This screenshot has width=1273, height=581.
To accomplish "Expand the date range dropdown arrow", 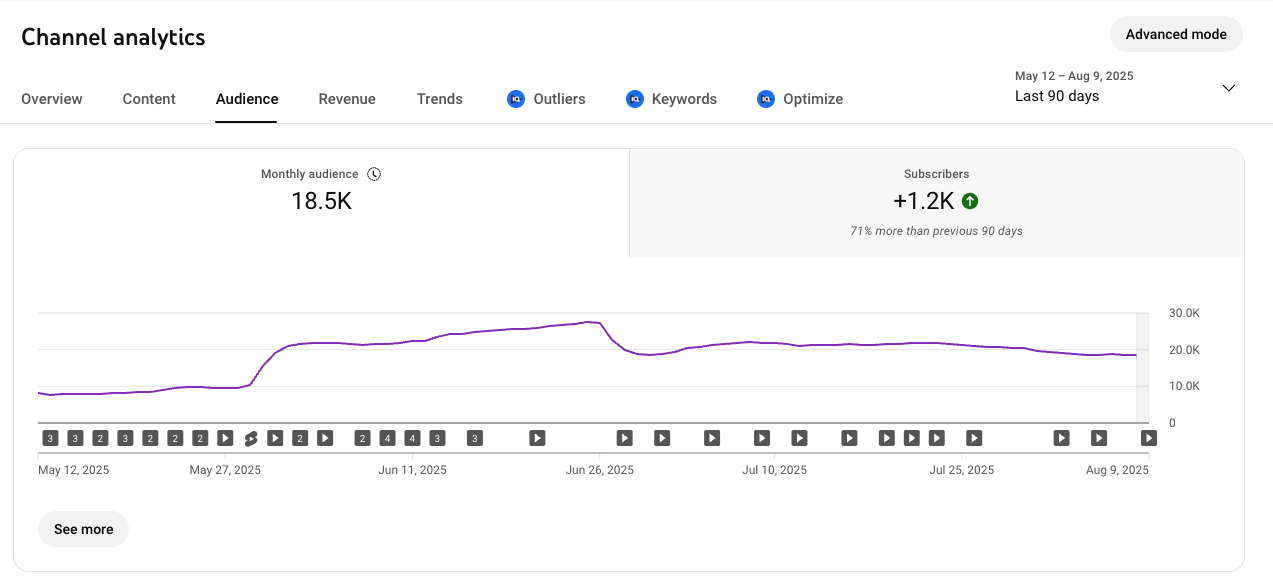I will tap(1229, 88).
